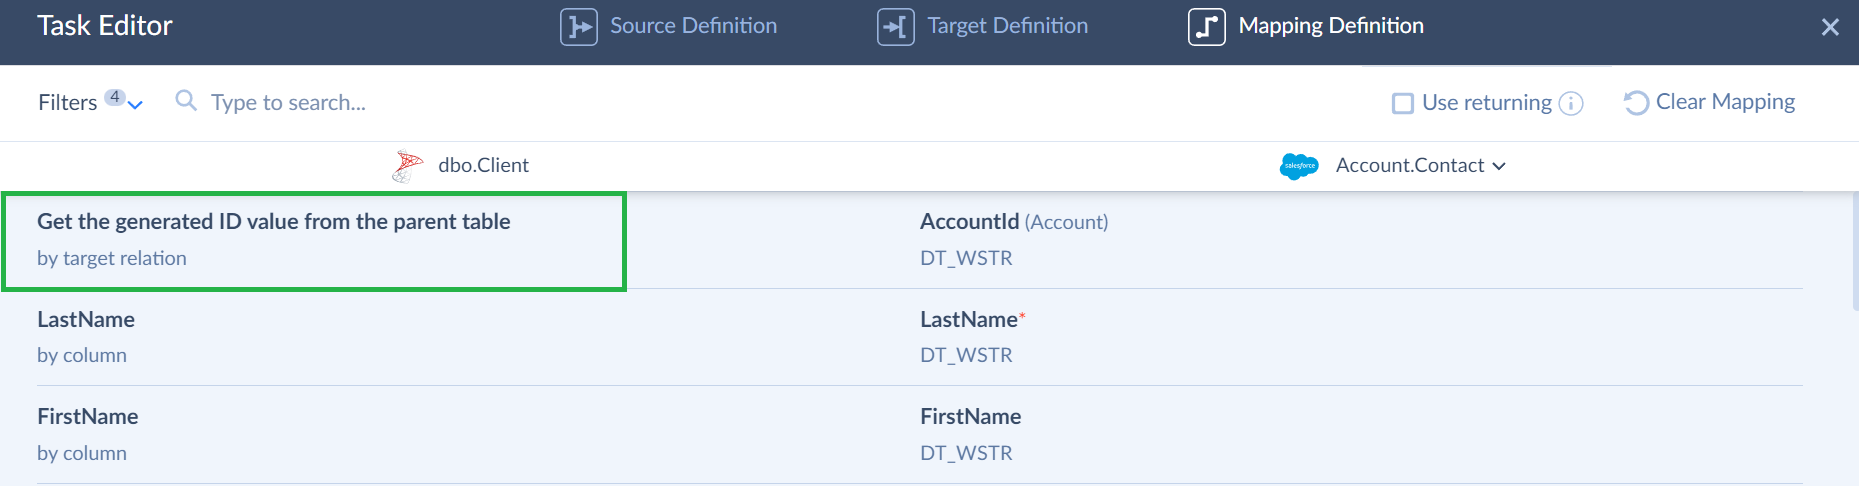Image resolution: width=1859 pixels, height=486 pixels.
Task: Switch to the Source Definition tab
Action: [x=692, y=26]
